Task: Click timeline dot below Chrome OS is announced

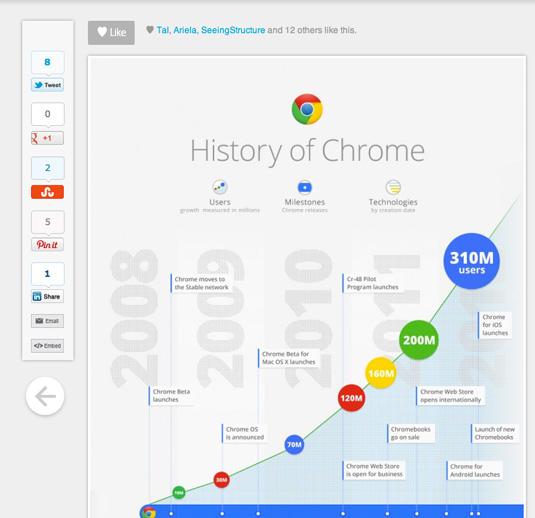Action: pos(222,513)
